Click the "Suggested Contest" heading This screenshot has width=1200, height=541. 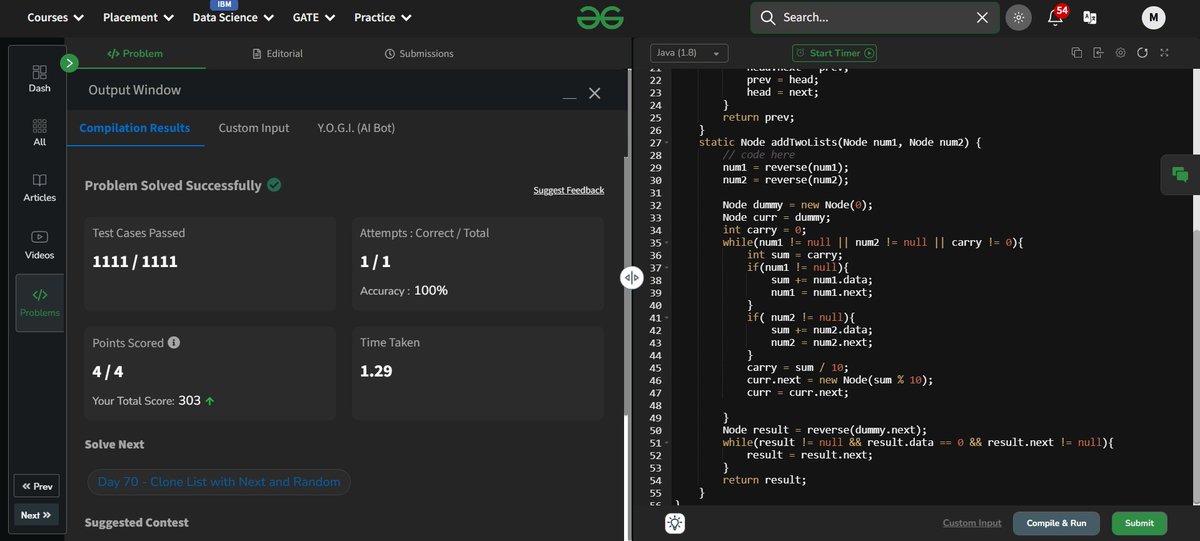click(x=136, y=522)
